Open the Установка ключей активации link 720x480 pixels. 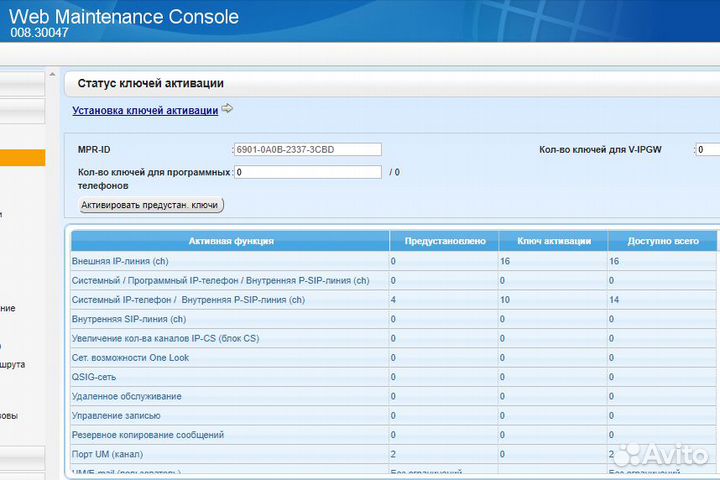pyautogui.click(x=145, y=111)
